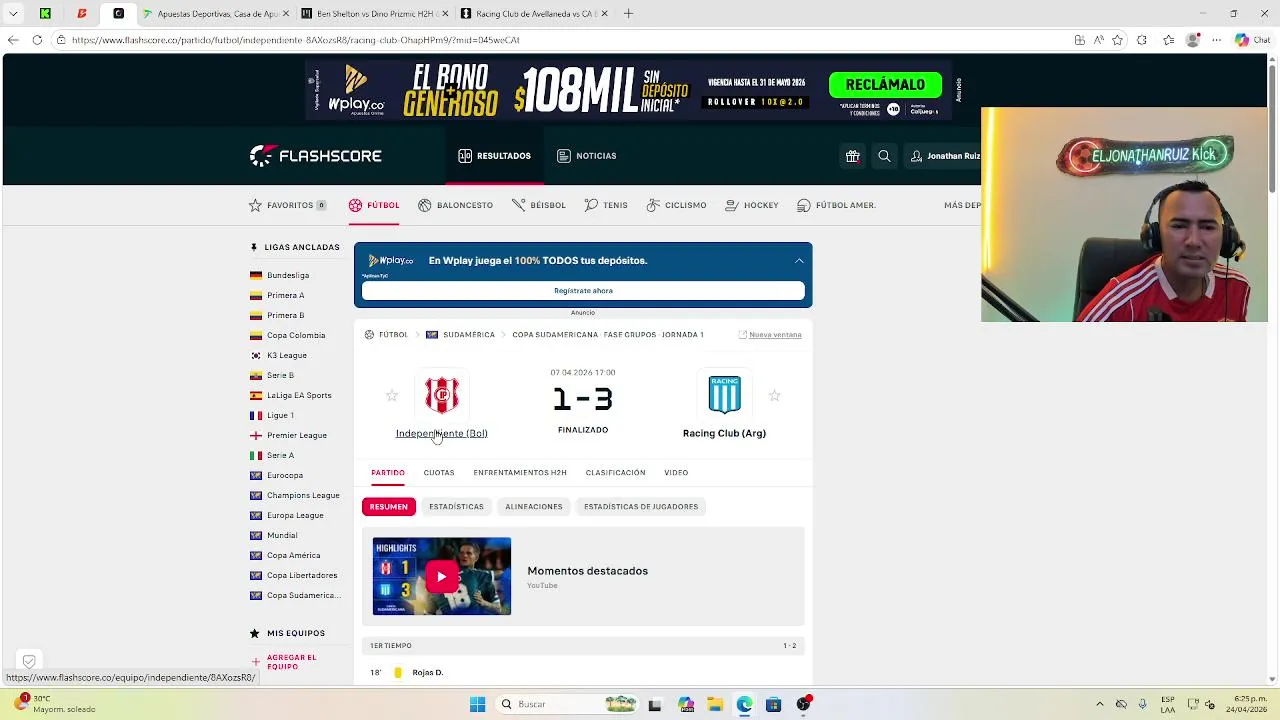Select Fútbol in sports menu
The width and height of the screenshot is (1280, 720).
374,205
